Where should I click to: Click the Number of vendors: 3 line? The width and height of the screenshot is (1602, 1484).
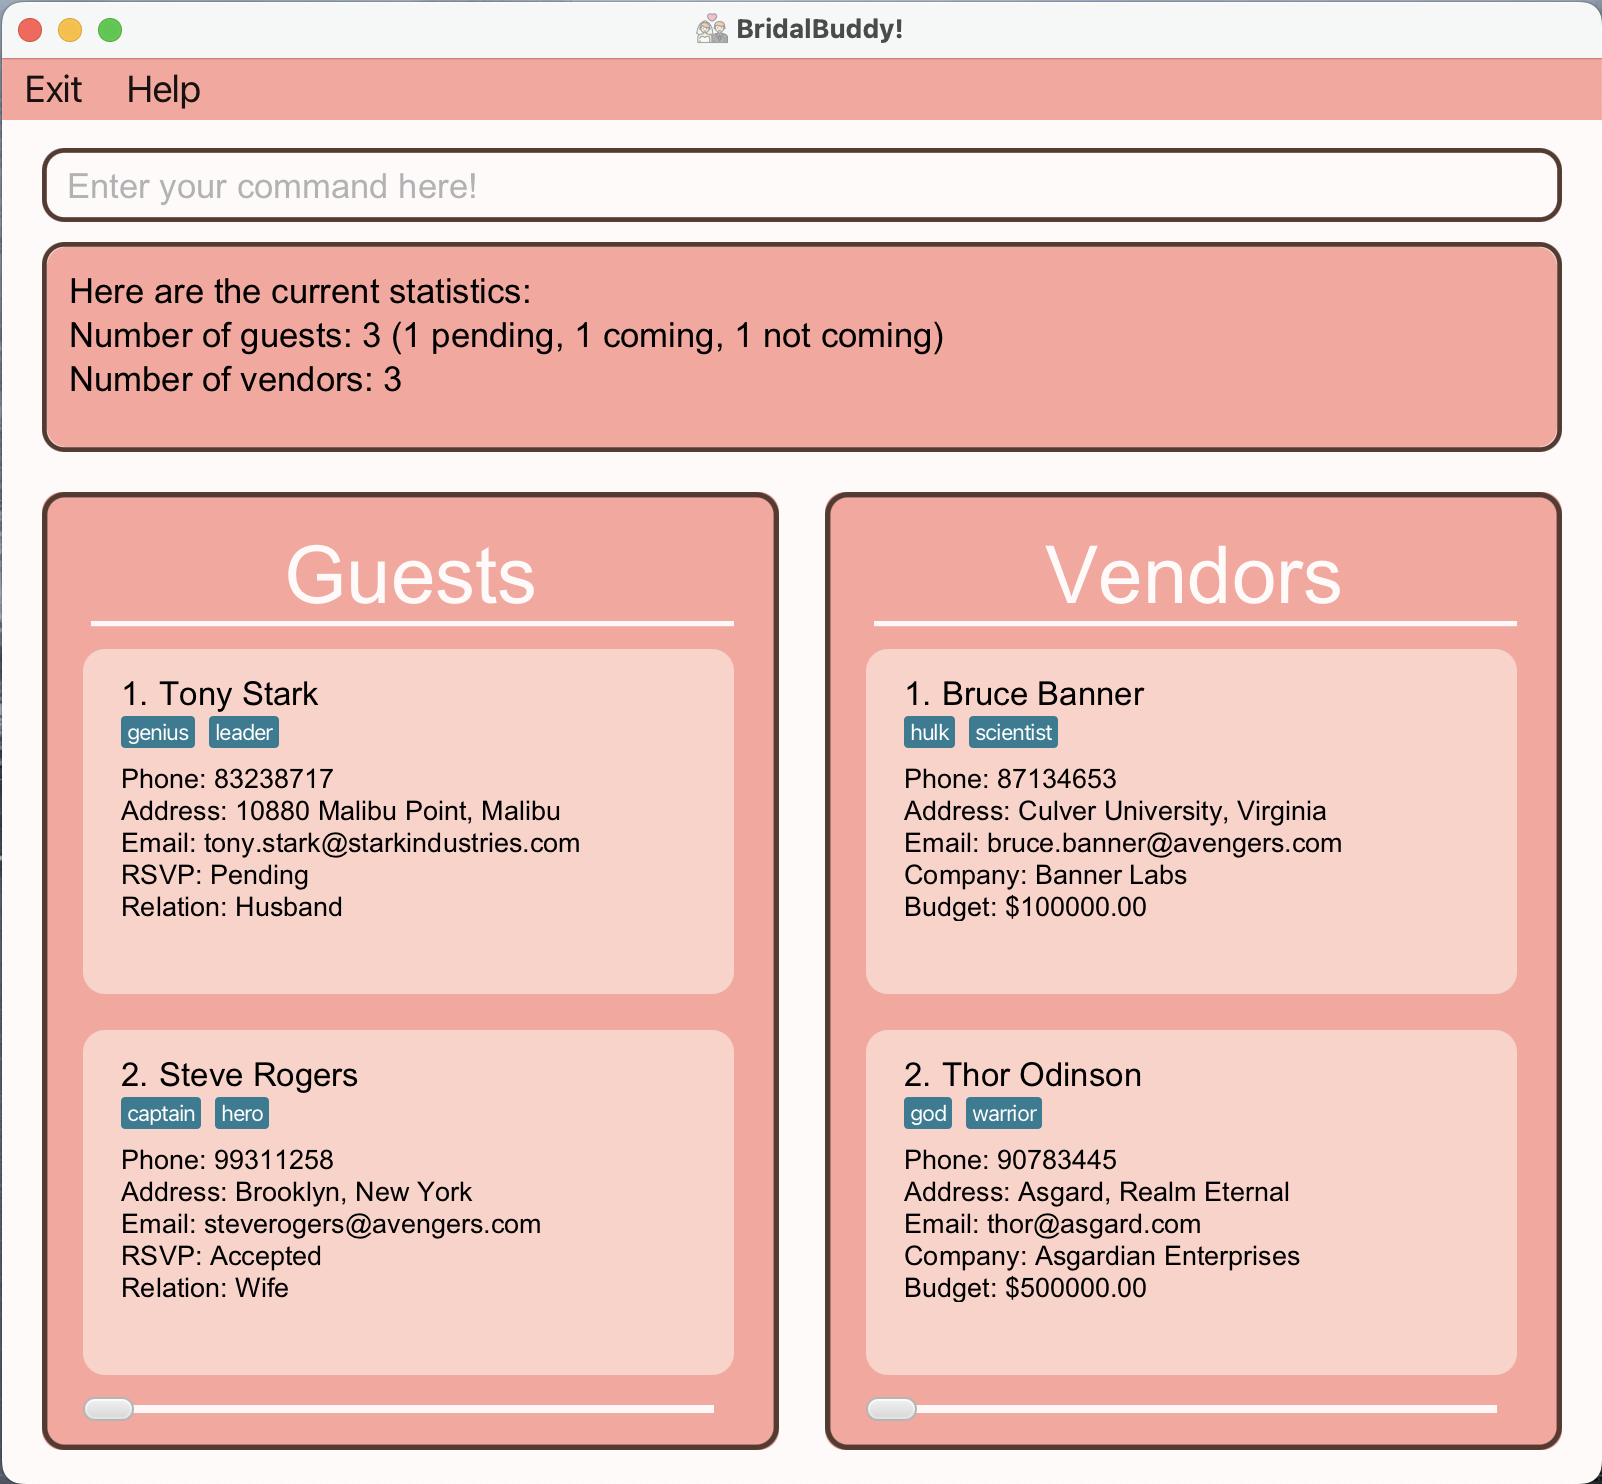click(235, 380)
